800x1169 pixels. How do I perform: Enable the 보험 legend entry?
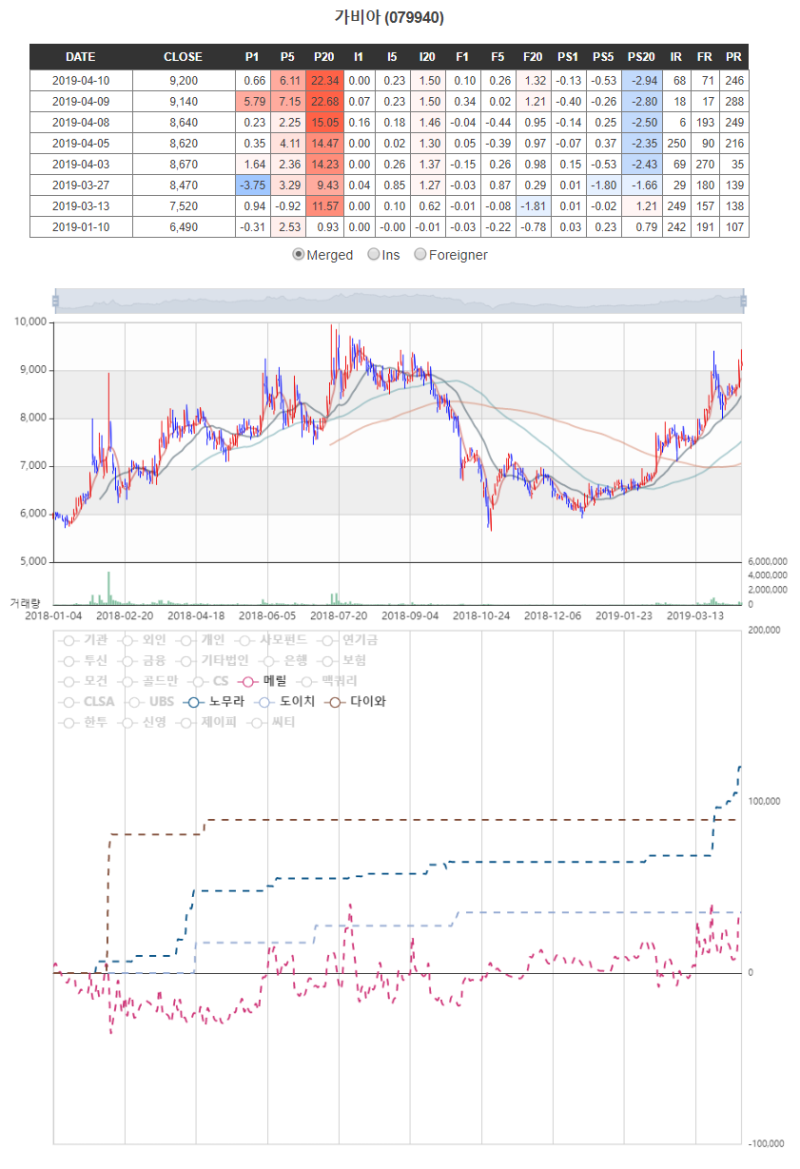pos(341,661)
